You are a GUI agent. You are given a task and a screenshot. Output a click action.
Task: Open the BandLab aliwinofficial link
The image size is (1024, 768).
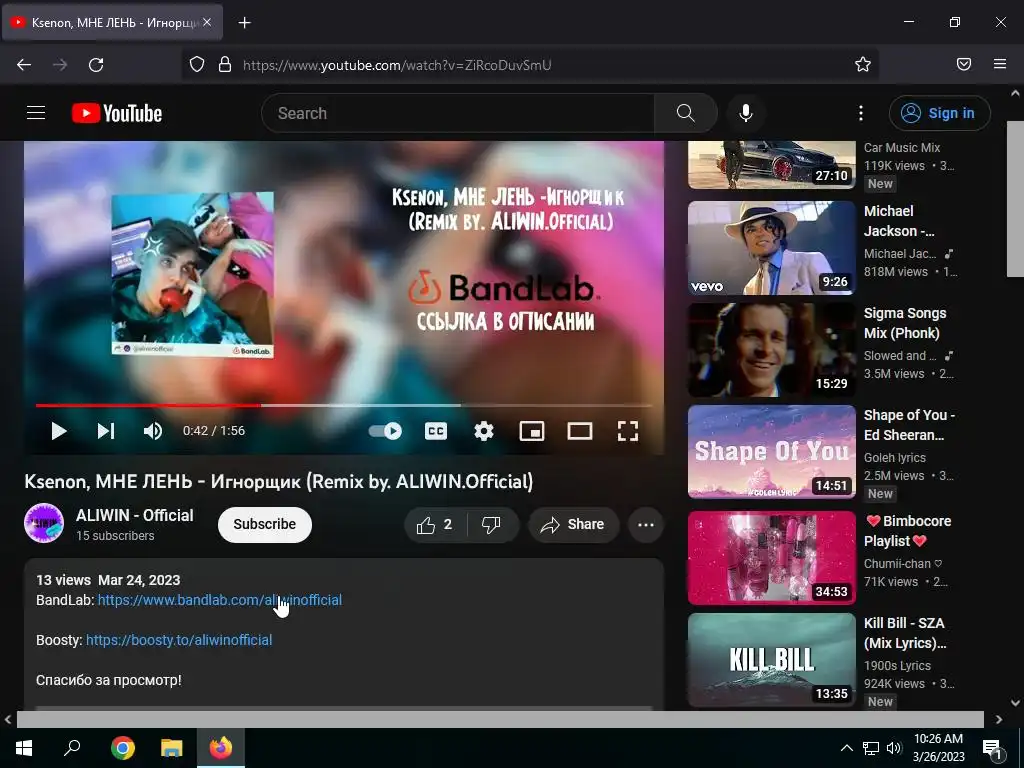click(x=219, y=600)
